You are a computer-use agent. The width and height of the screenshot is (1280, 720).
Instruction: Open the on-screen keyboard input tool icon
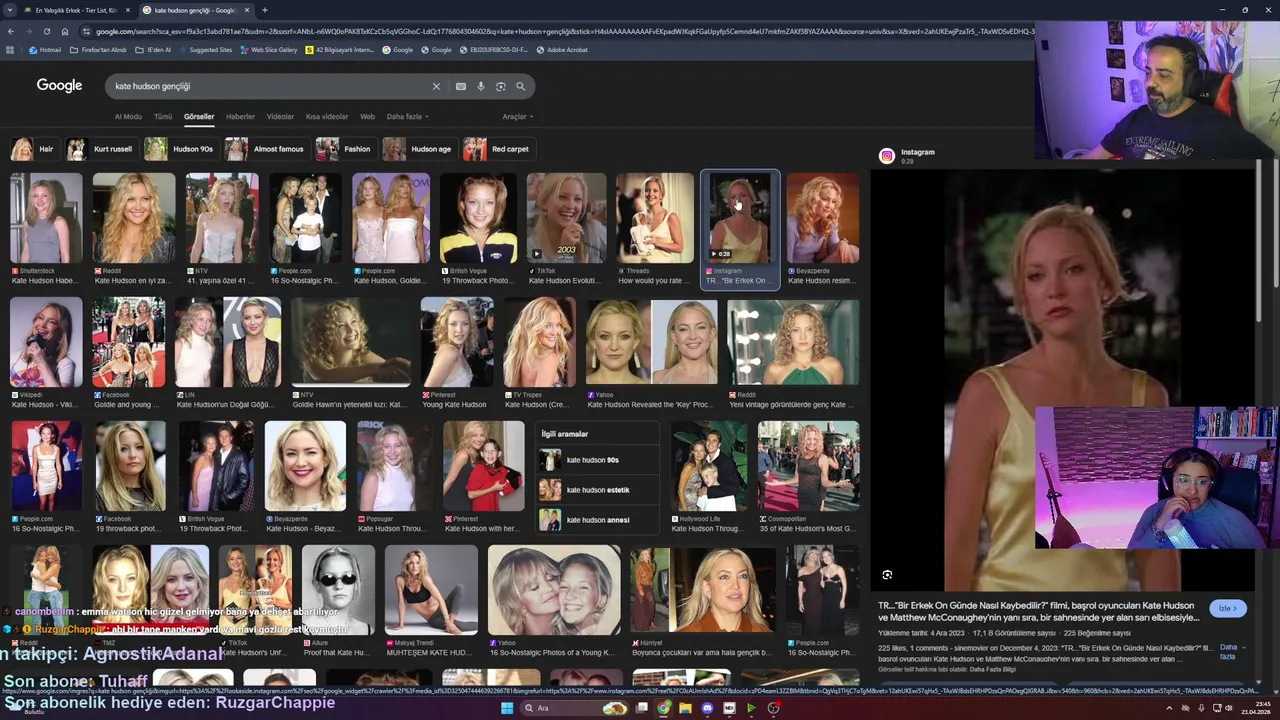(461, 86)
